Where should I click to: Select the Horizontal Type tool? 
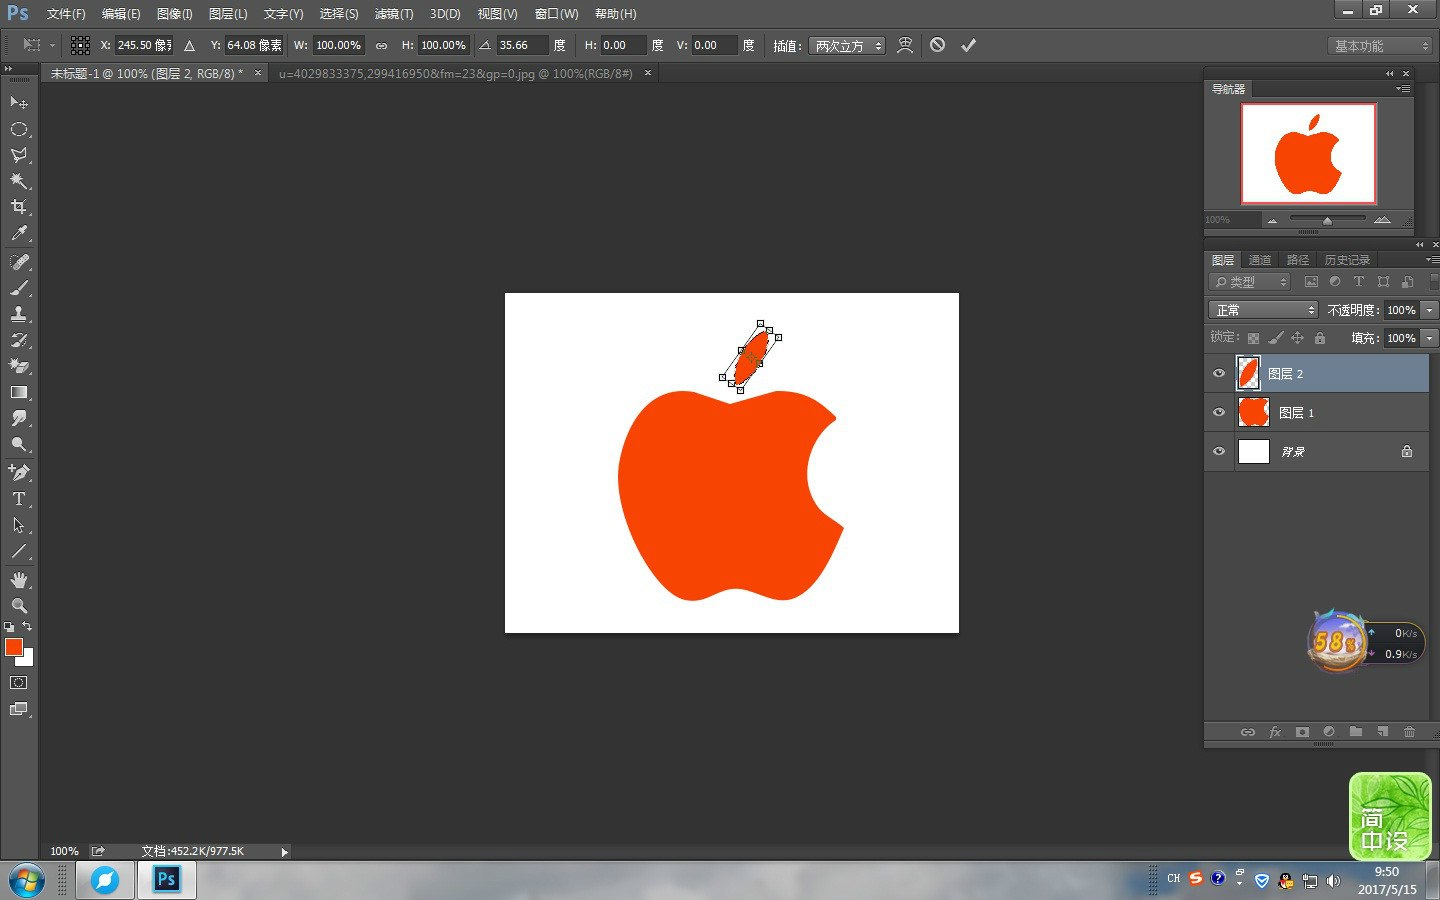[19, 499]
